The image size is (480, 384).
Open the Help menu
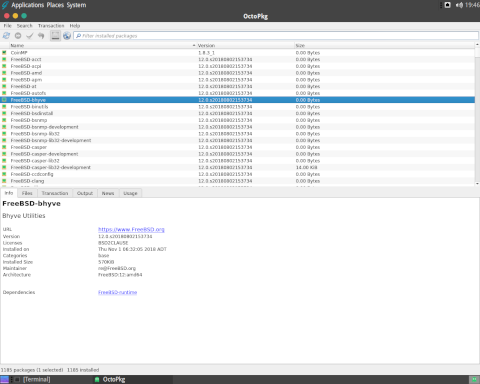pyautogui.click(x=75, y=26)
